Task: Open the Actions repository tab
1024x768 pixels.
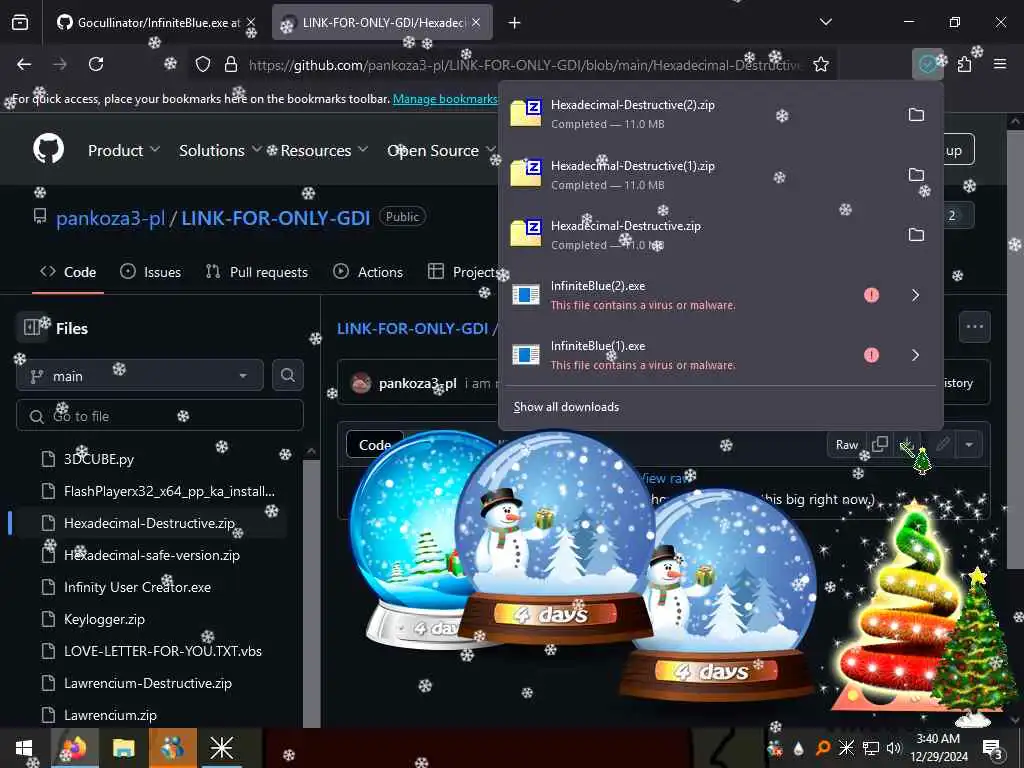Action: [368, 272]
